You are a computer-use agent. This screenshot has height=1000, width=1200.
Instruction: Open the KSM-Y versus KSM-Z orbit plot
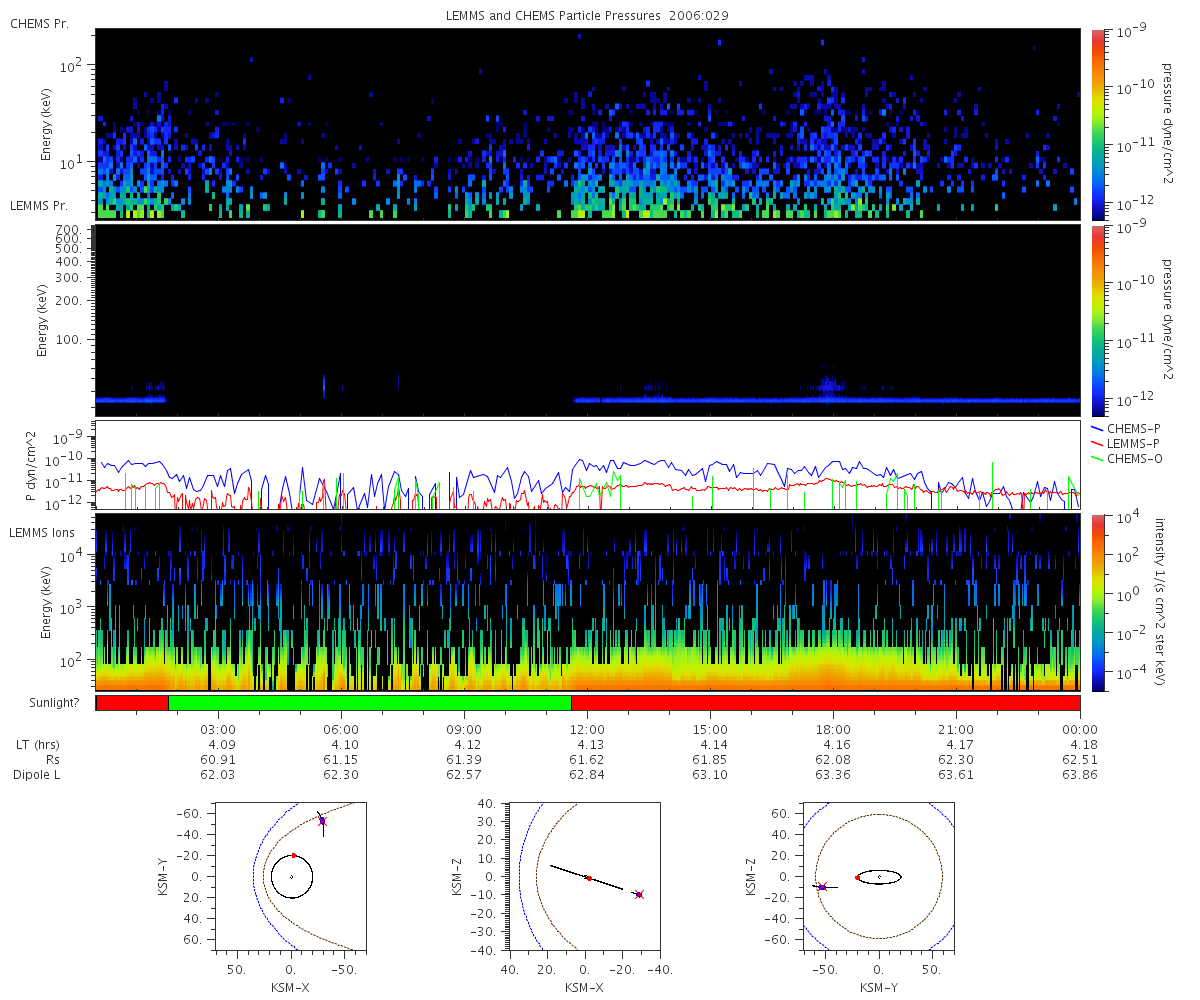(x=879, y=876)
